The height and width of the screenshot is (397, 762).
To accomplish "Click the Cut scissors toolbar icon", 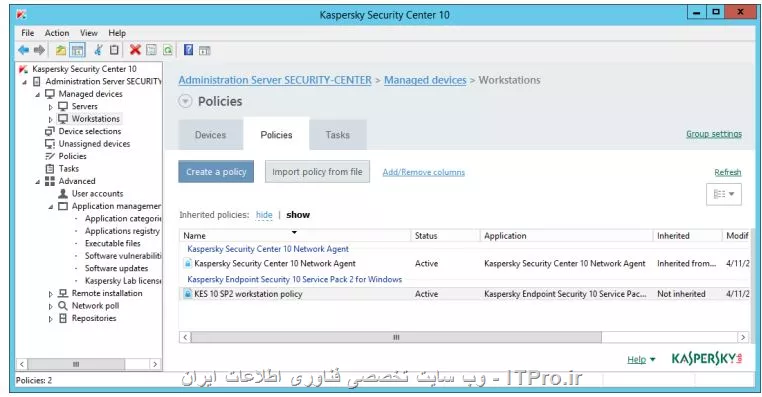I will tap(99, 50).
